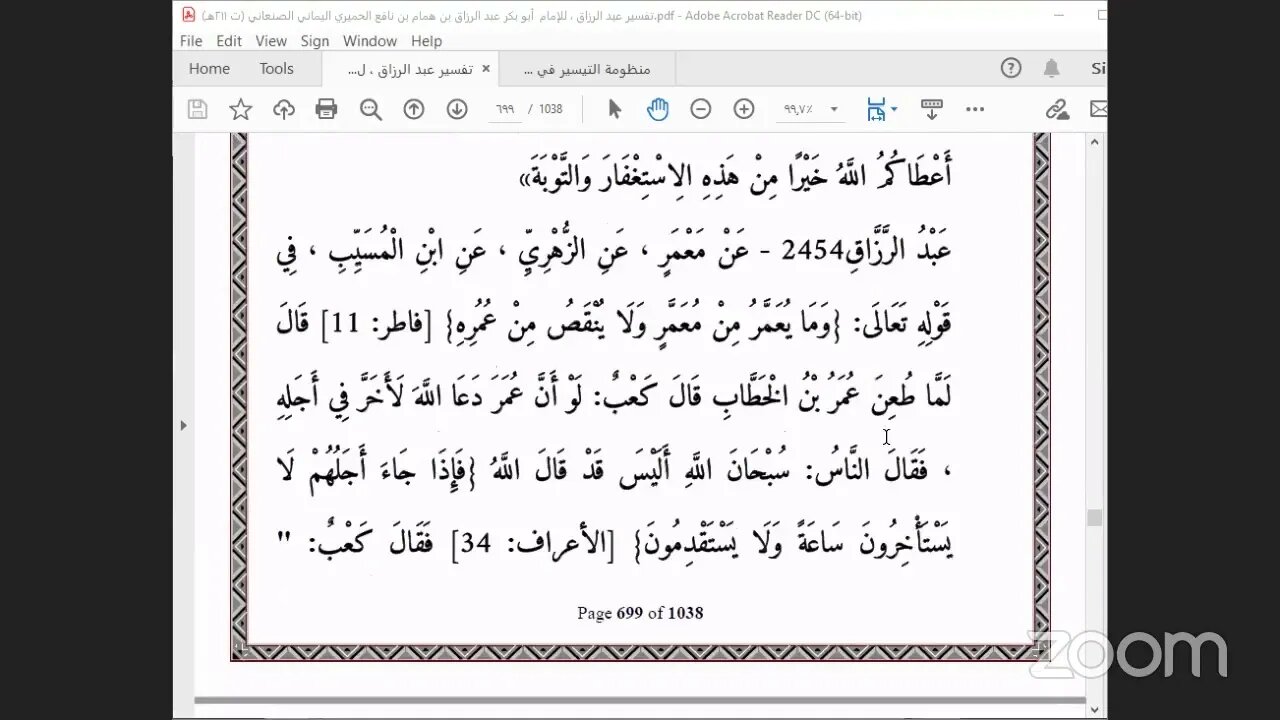This screenshot has height=720, width=1280.
Task: Open the Help question mark icon
Action: pos(1011,69)
